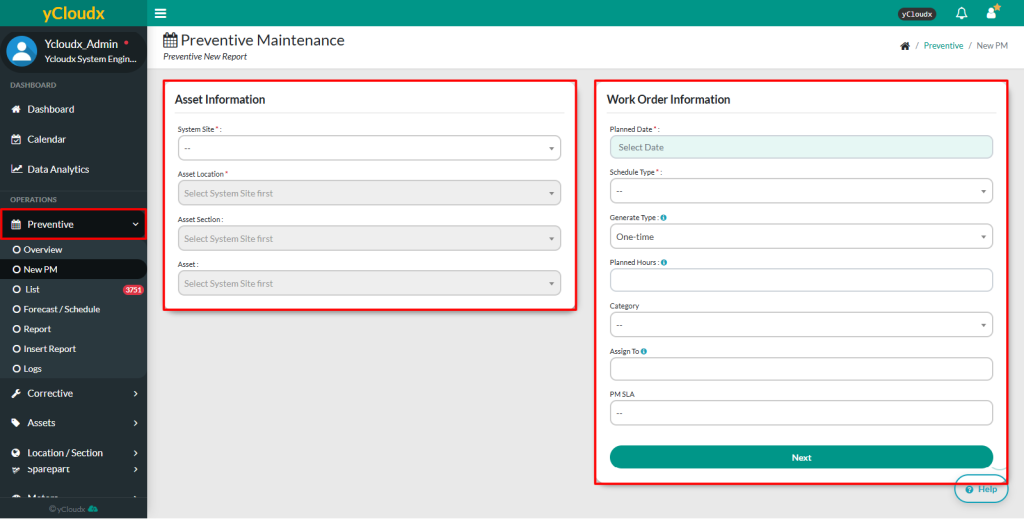Click the Assign To input field
This screenshot has width=1024, height=519.
(801, 369)
